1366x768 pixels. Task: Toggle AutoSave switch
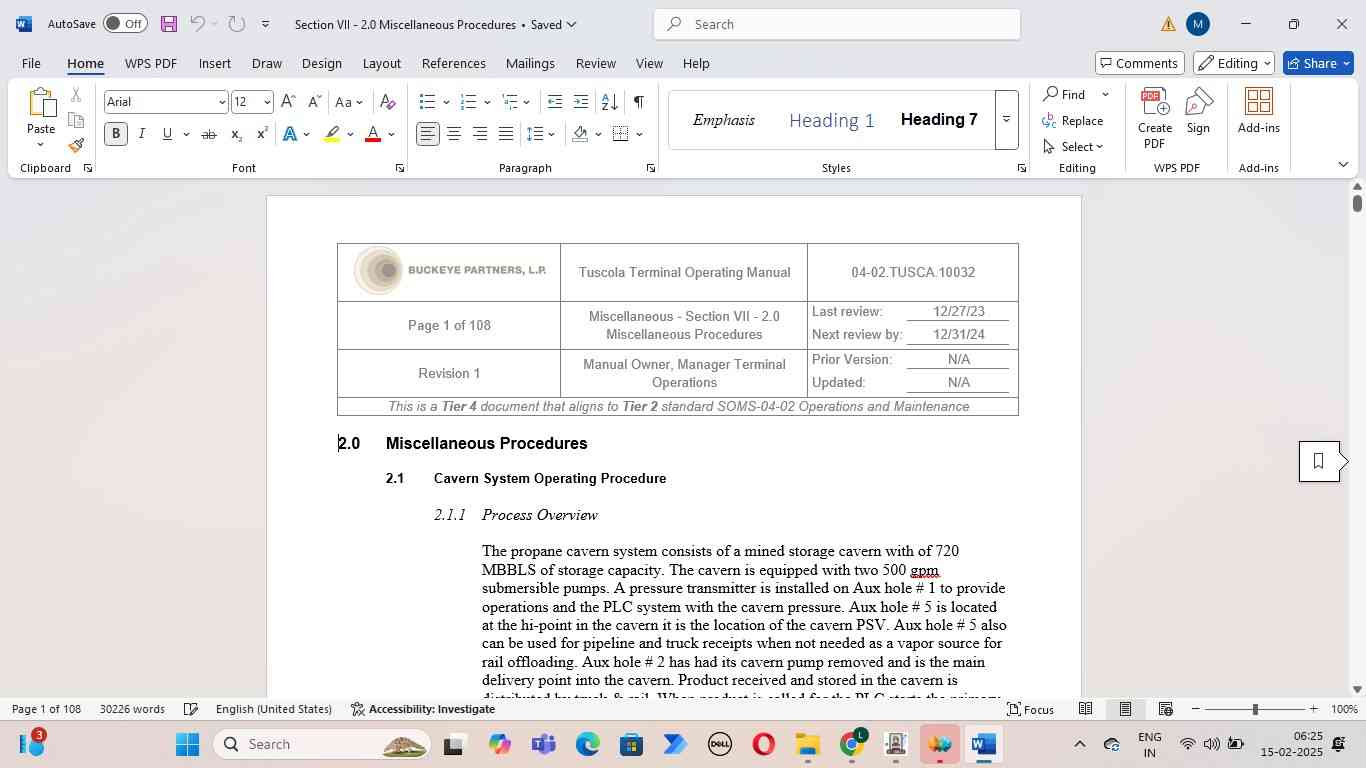tap(125, 24)
